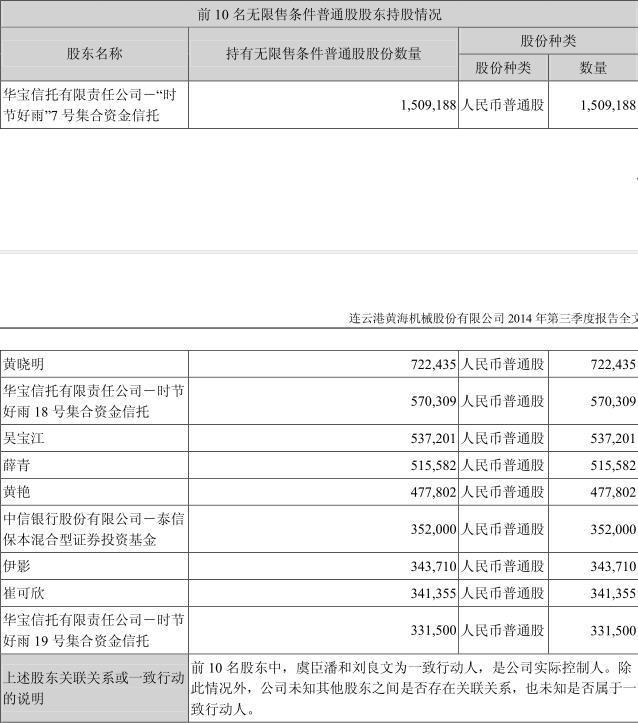Click the page header 连云港黄海机械股份有限公司 2014年第三季度报告
Screen dimensions: 638x723
pyautogui.click(x=493, y=318)
